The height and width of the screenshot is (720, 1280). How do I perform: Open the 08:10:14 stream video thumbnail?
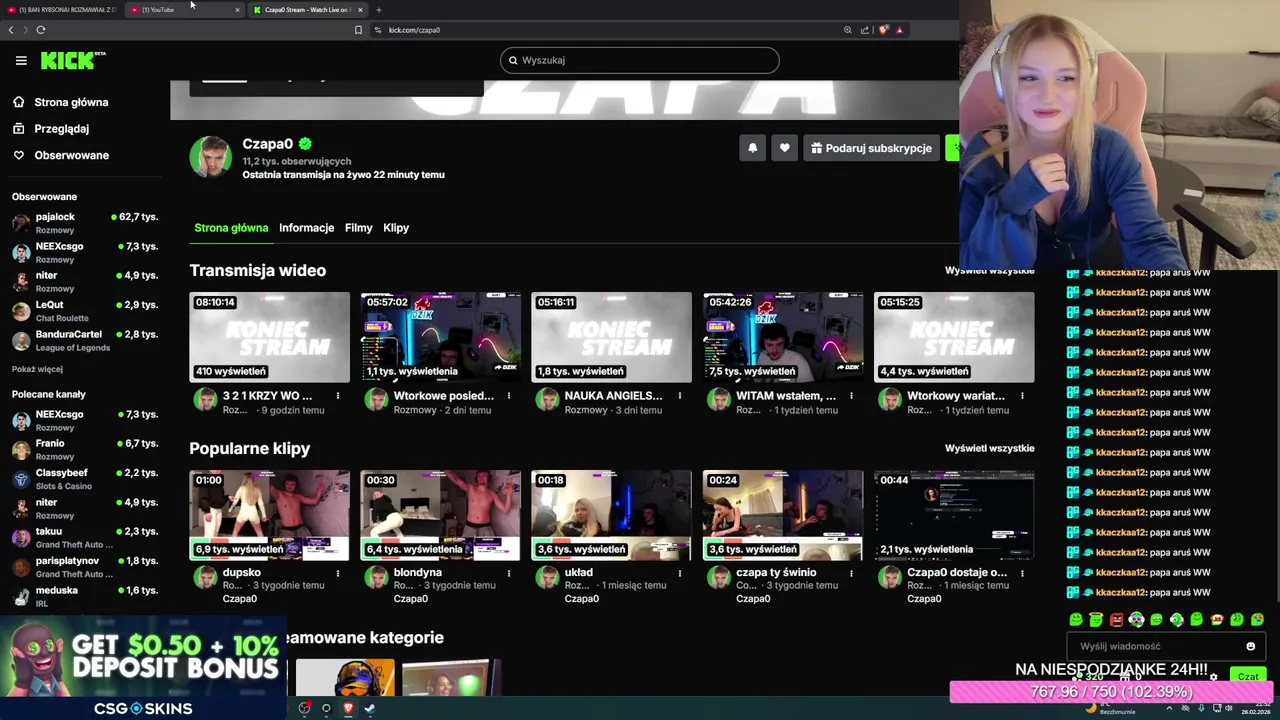point(270,337)
